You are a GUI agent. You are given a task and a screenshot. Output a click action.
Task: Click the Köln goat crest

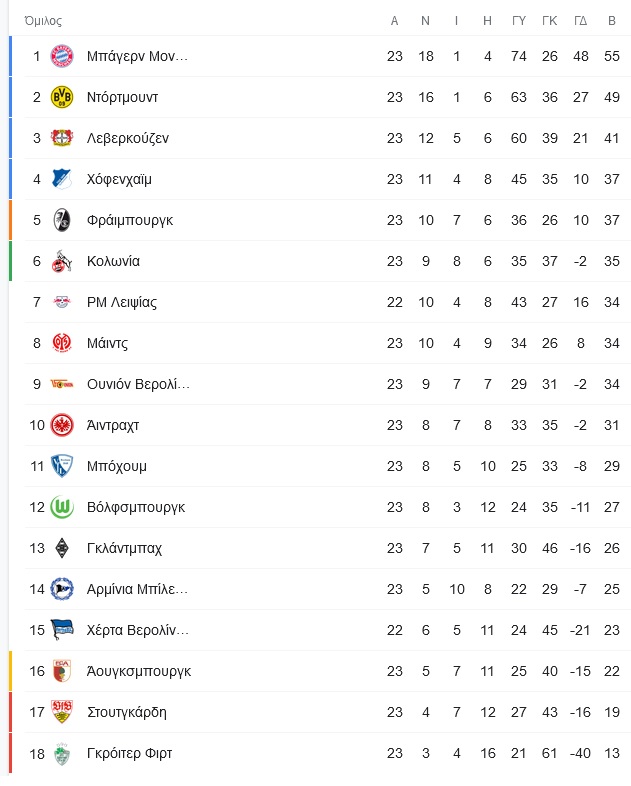(x=62, y=261)
